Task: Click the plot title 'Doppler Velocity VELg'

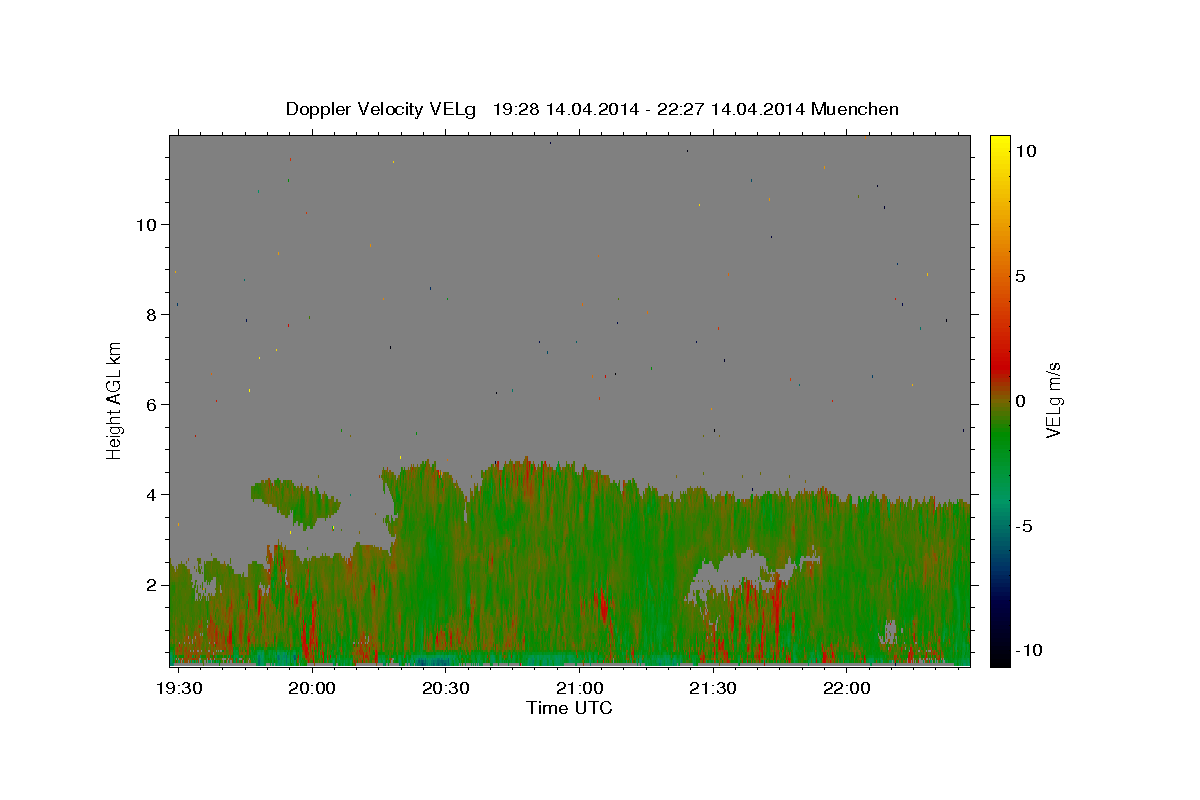Action: 381,109
